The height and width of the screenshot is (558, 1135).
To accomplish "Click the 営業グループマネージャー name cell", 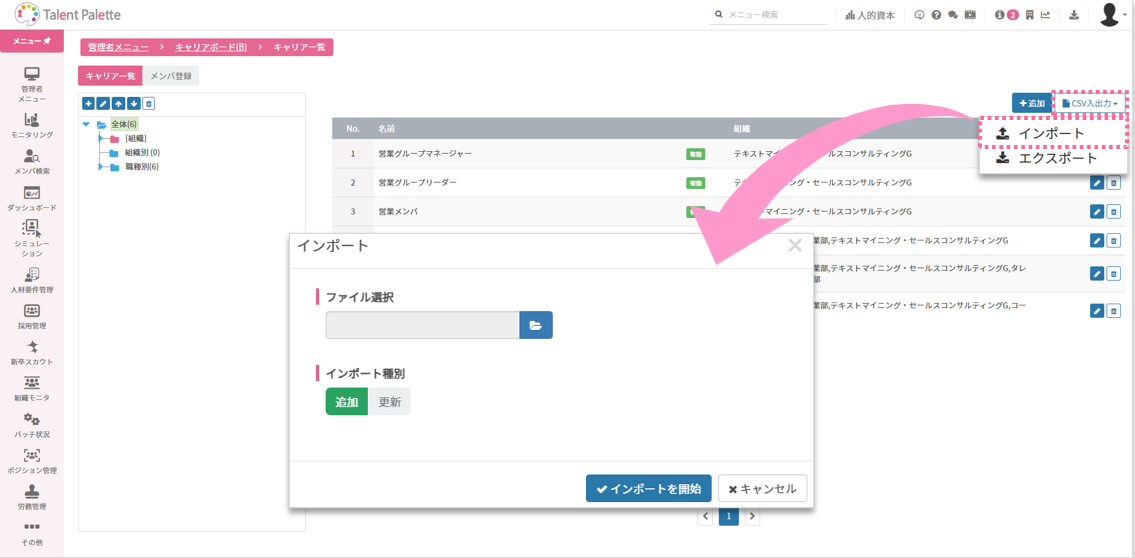I will coord(425,153).
